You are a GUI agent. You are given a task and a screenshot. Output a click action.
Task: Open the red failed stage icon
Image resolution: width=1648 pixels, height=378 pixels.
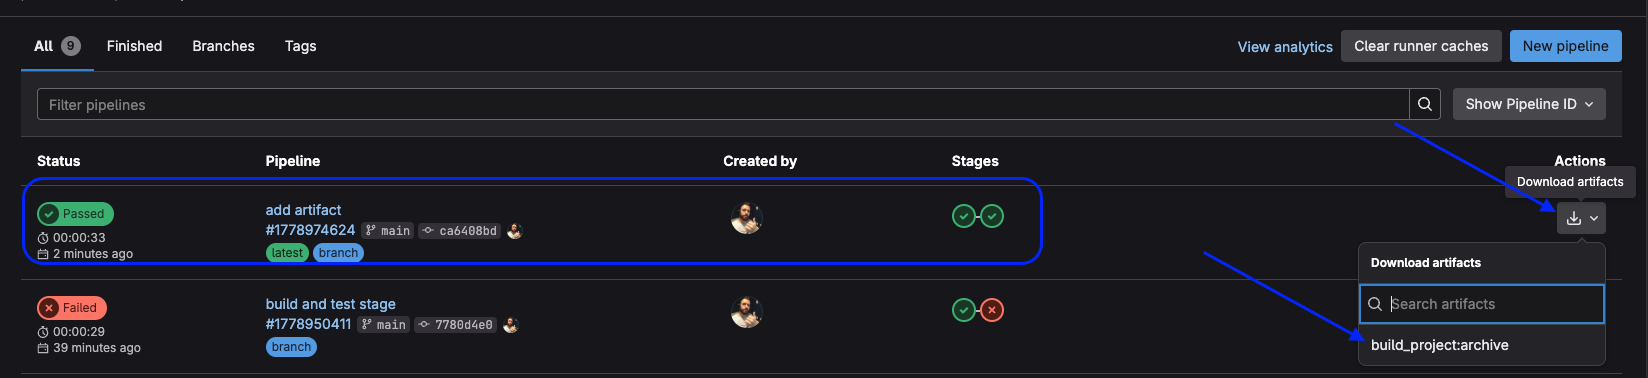pos(992,310)
